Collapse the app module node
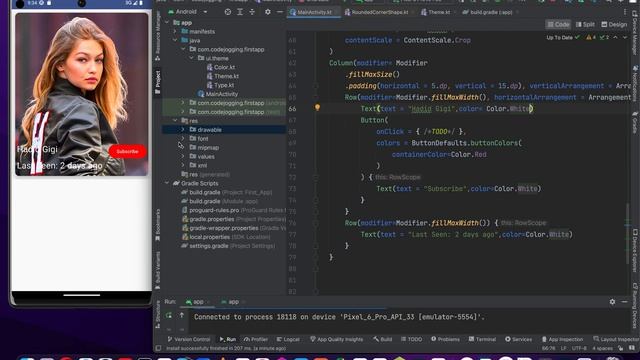The height and width of the screenshot is (360, 640). [x=167, y=22]
